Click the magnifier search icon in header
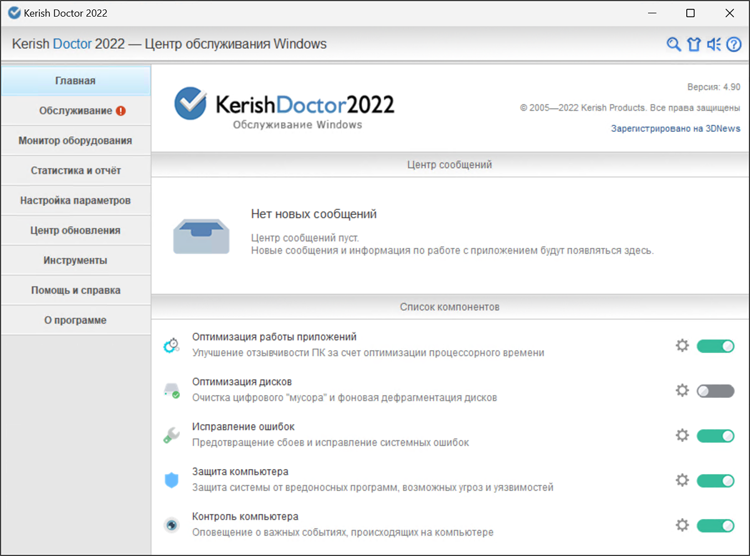The image size is (750, 556). [674, 44]
